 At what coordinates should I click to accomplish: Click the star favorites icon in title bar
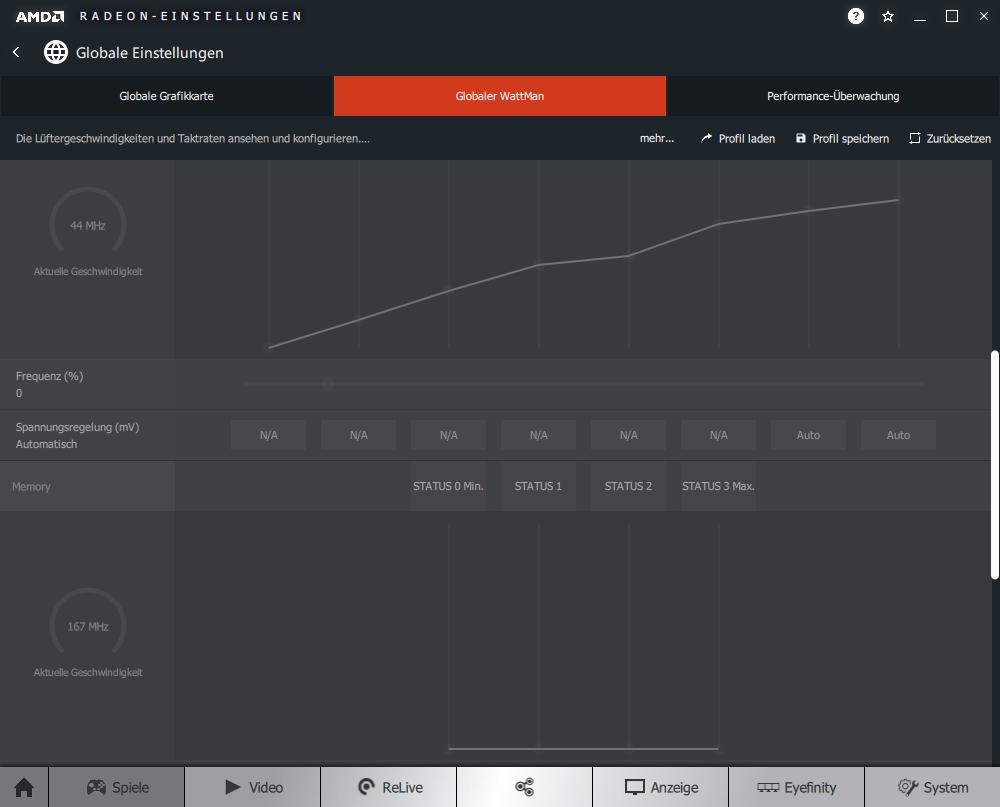point(888,17)
